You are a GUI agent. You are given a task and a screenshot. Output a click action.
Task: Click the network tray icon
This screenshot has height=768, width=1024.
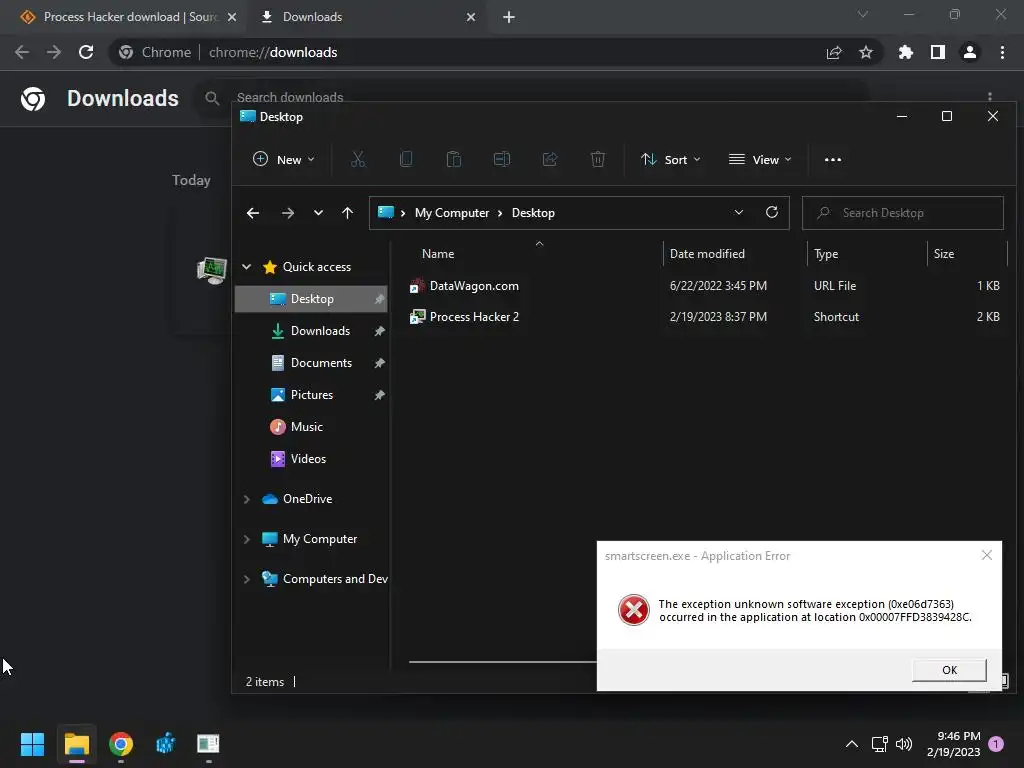(879, 744)
